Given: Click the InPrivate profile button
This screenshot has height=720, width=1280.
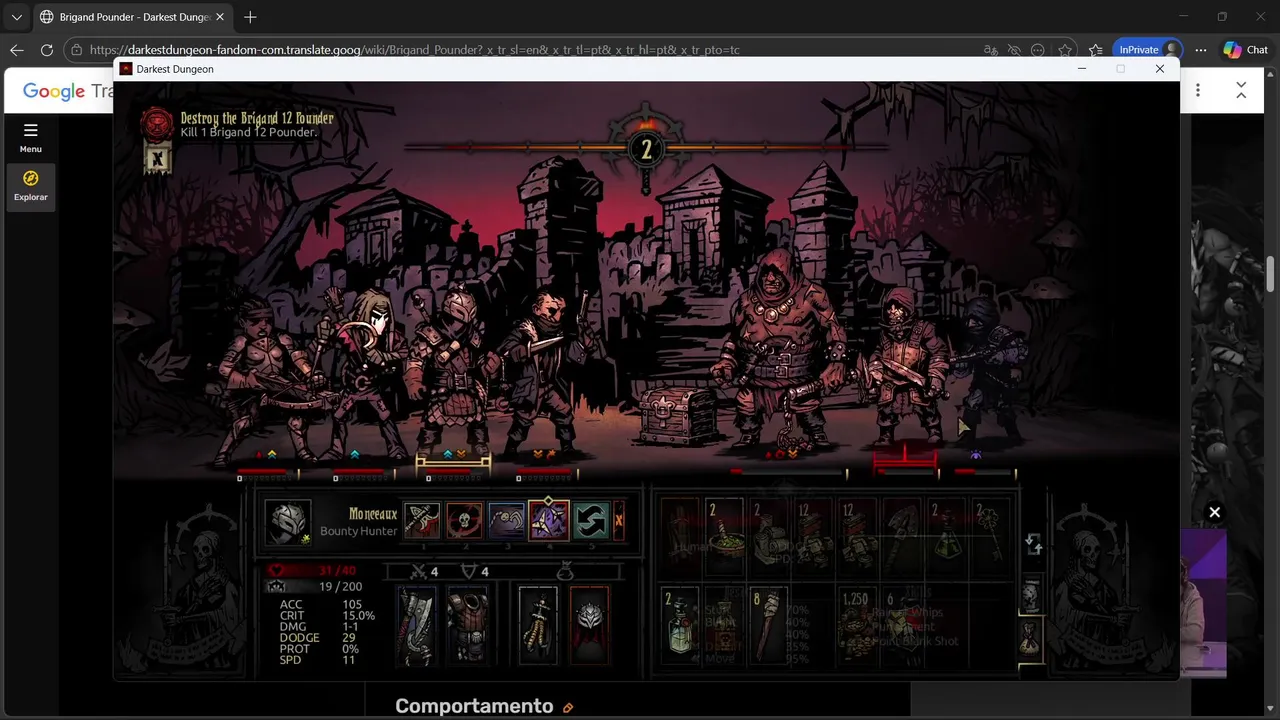Looking at the screenshot, I should 1149,49.
